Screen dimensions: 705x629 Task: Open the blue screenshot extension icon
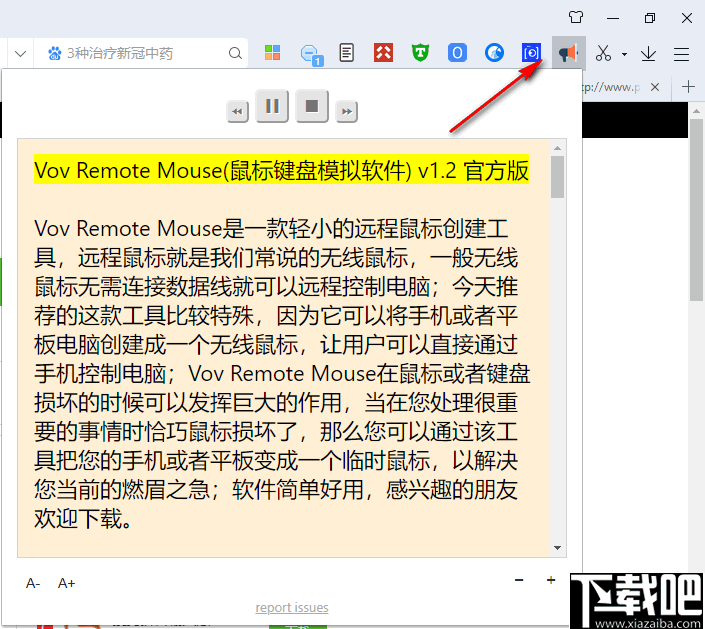(531, 53)
